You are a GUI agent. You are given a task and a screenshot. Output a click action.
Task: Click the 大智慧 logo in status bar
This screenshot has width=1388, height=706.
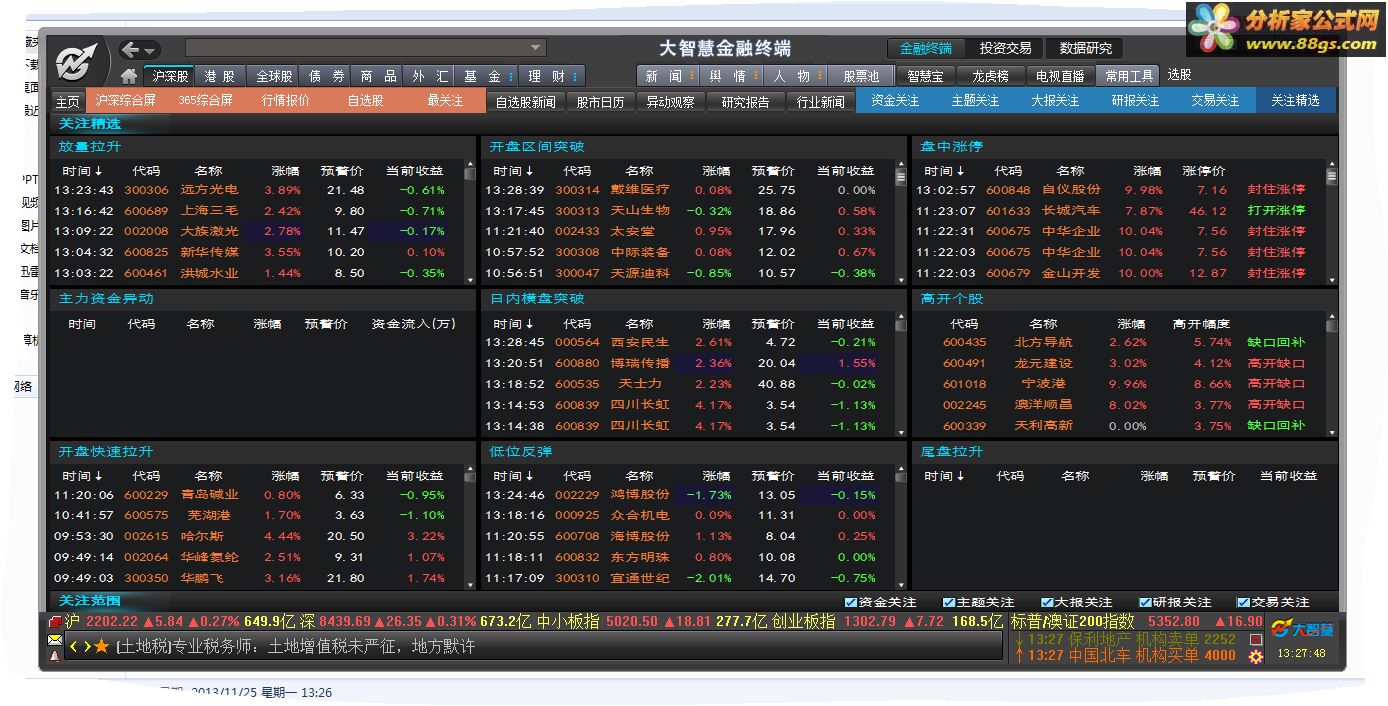click(1302, 629)
